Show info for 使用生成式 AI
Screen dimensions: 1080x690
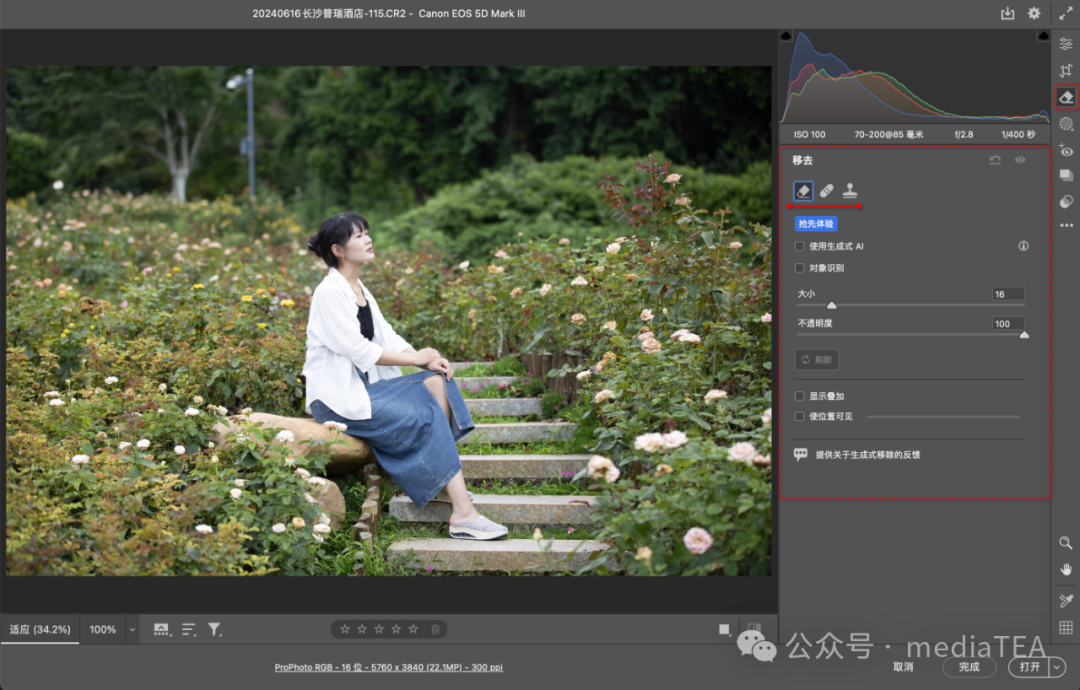pyautogui.click(x=1024, y=246)
